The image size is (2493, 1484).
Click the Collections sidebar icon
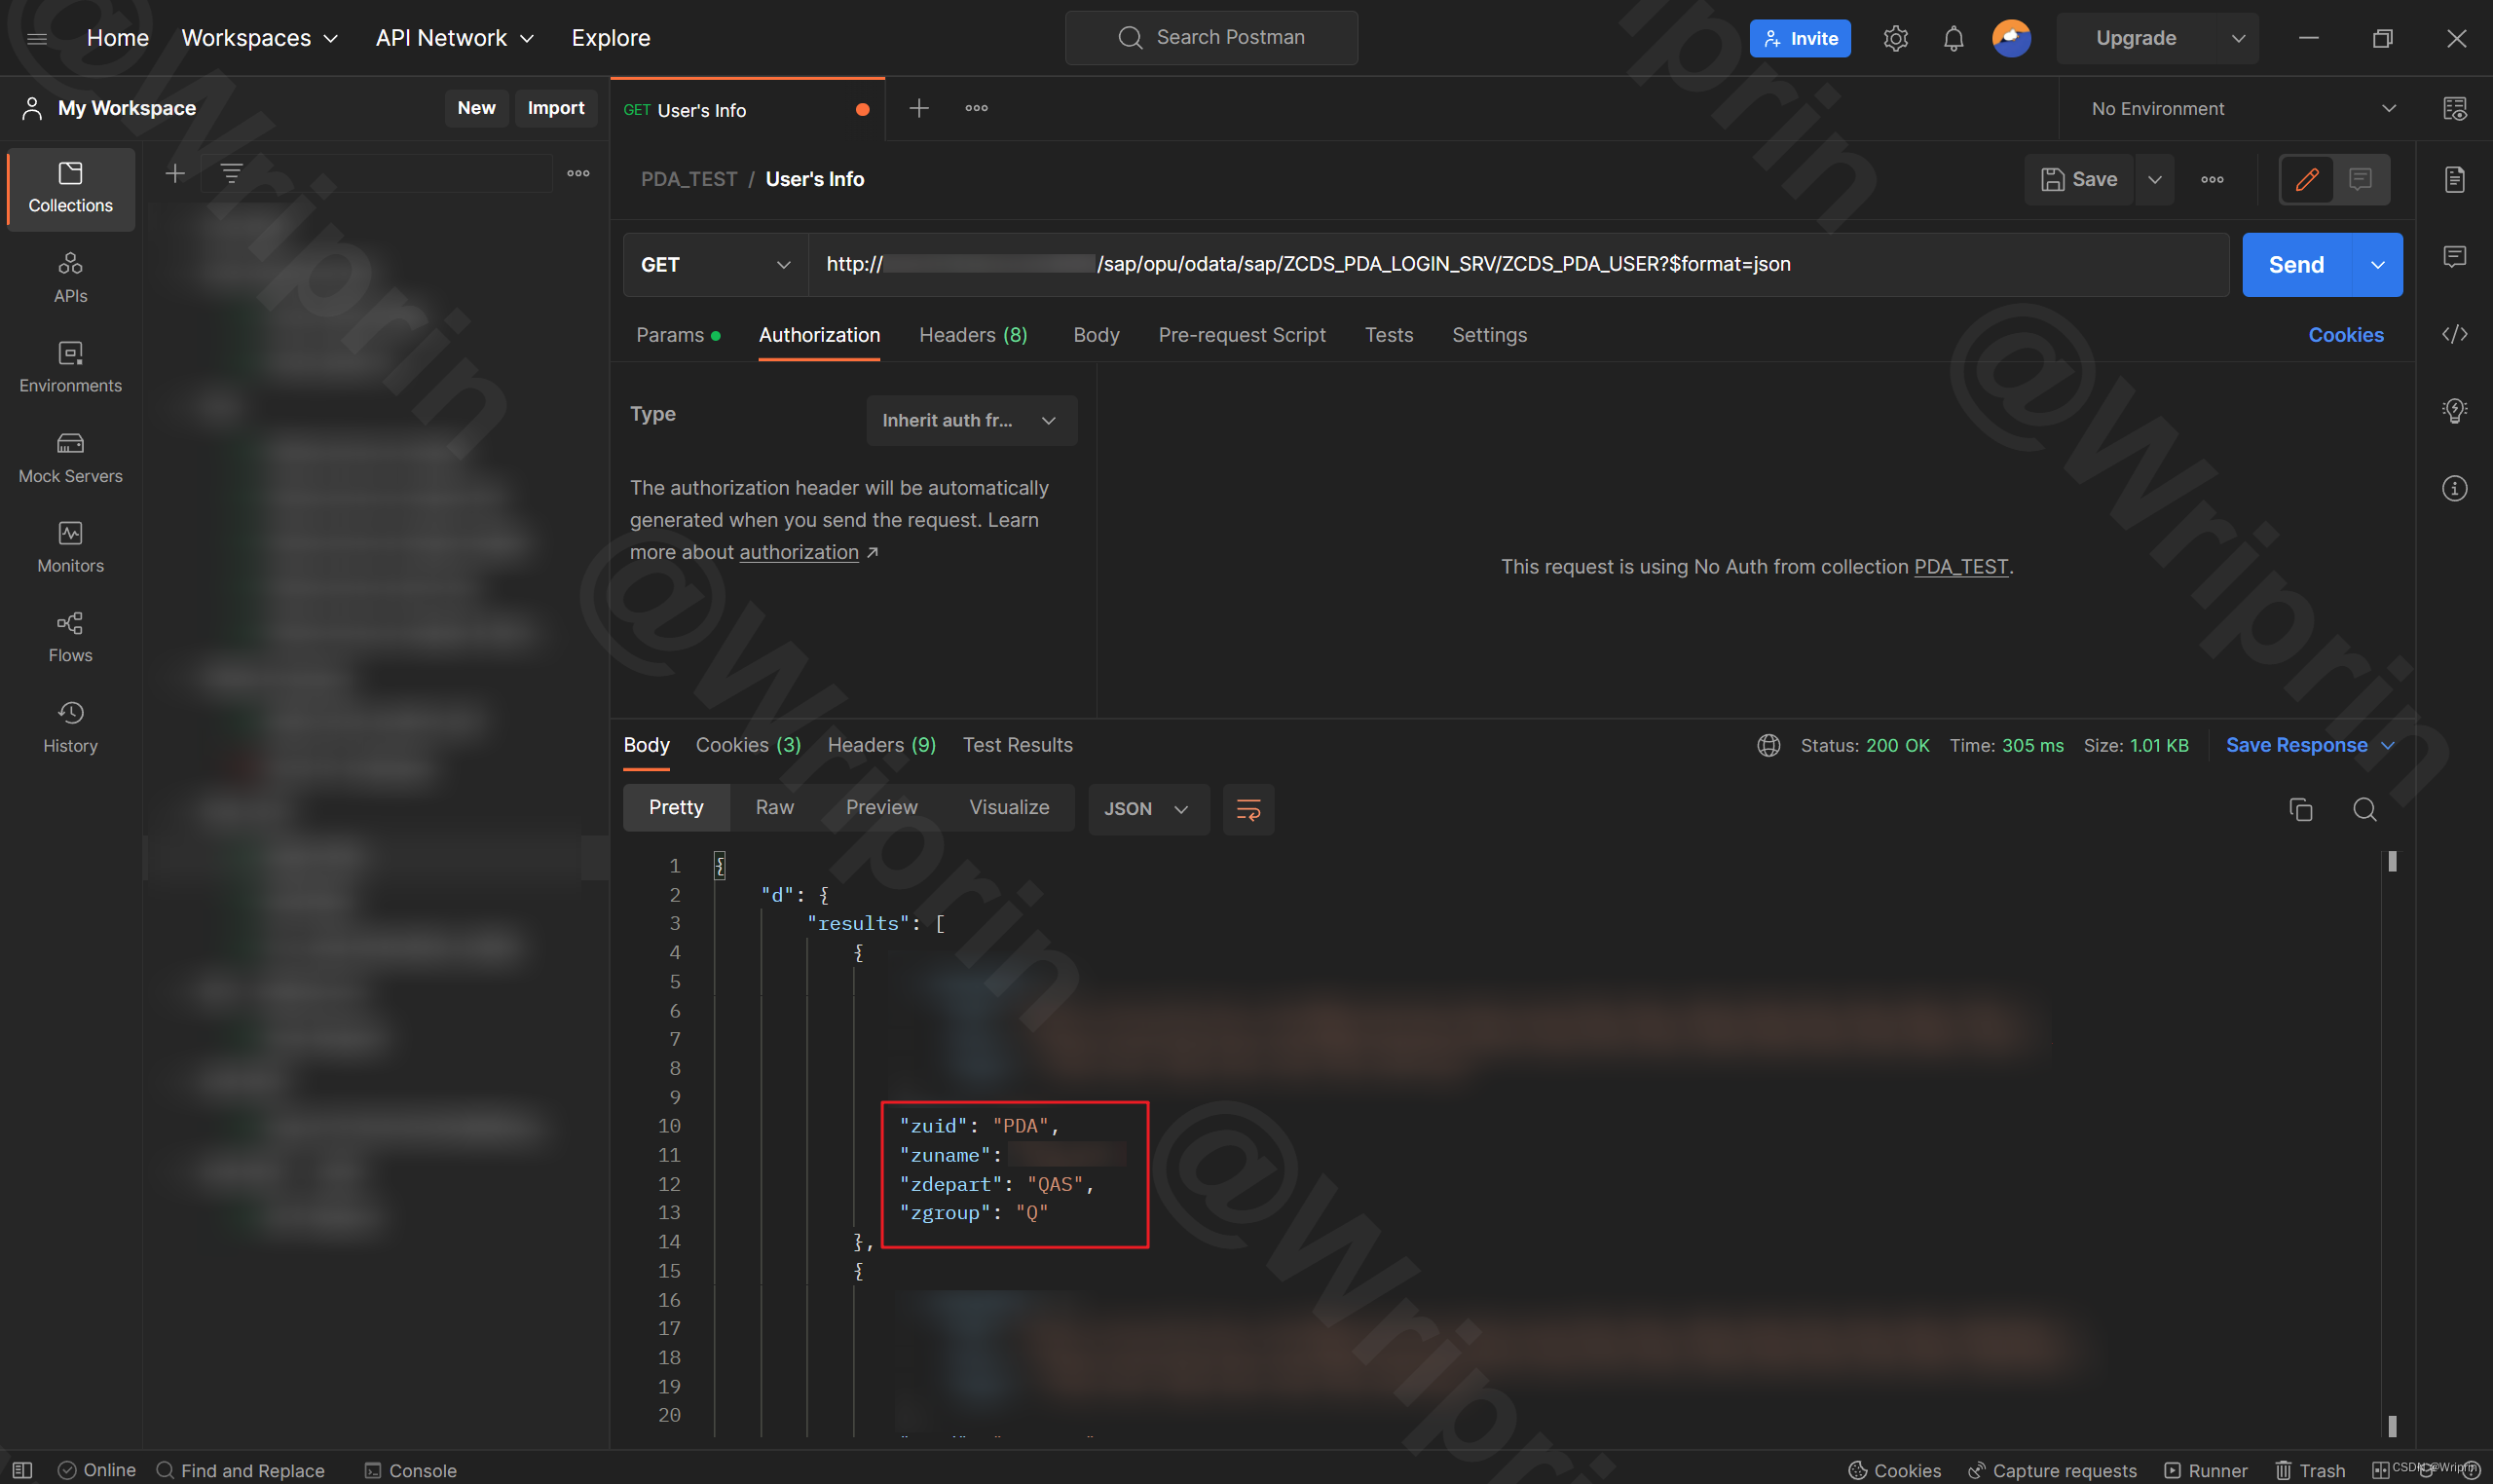(71, 184)
